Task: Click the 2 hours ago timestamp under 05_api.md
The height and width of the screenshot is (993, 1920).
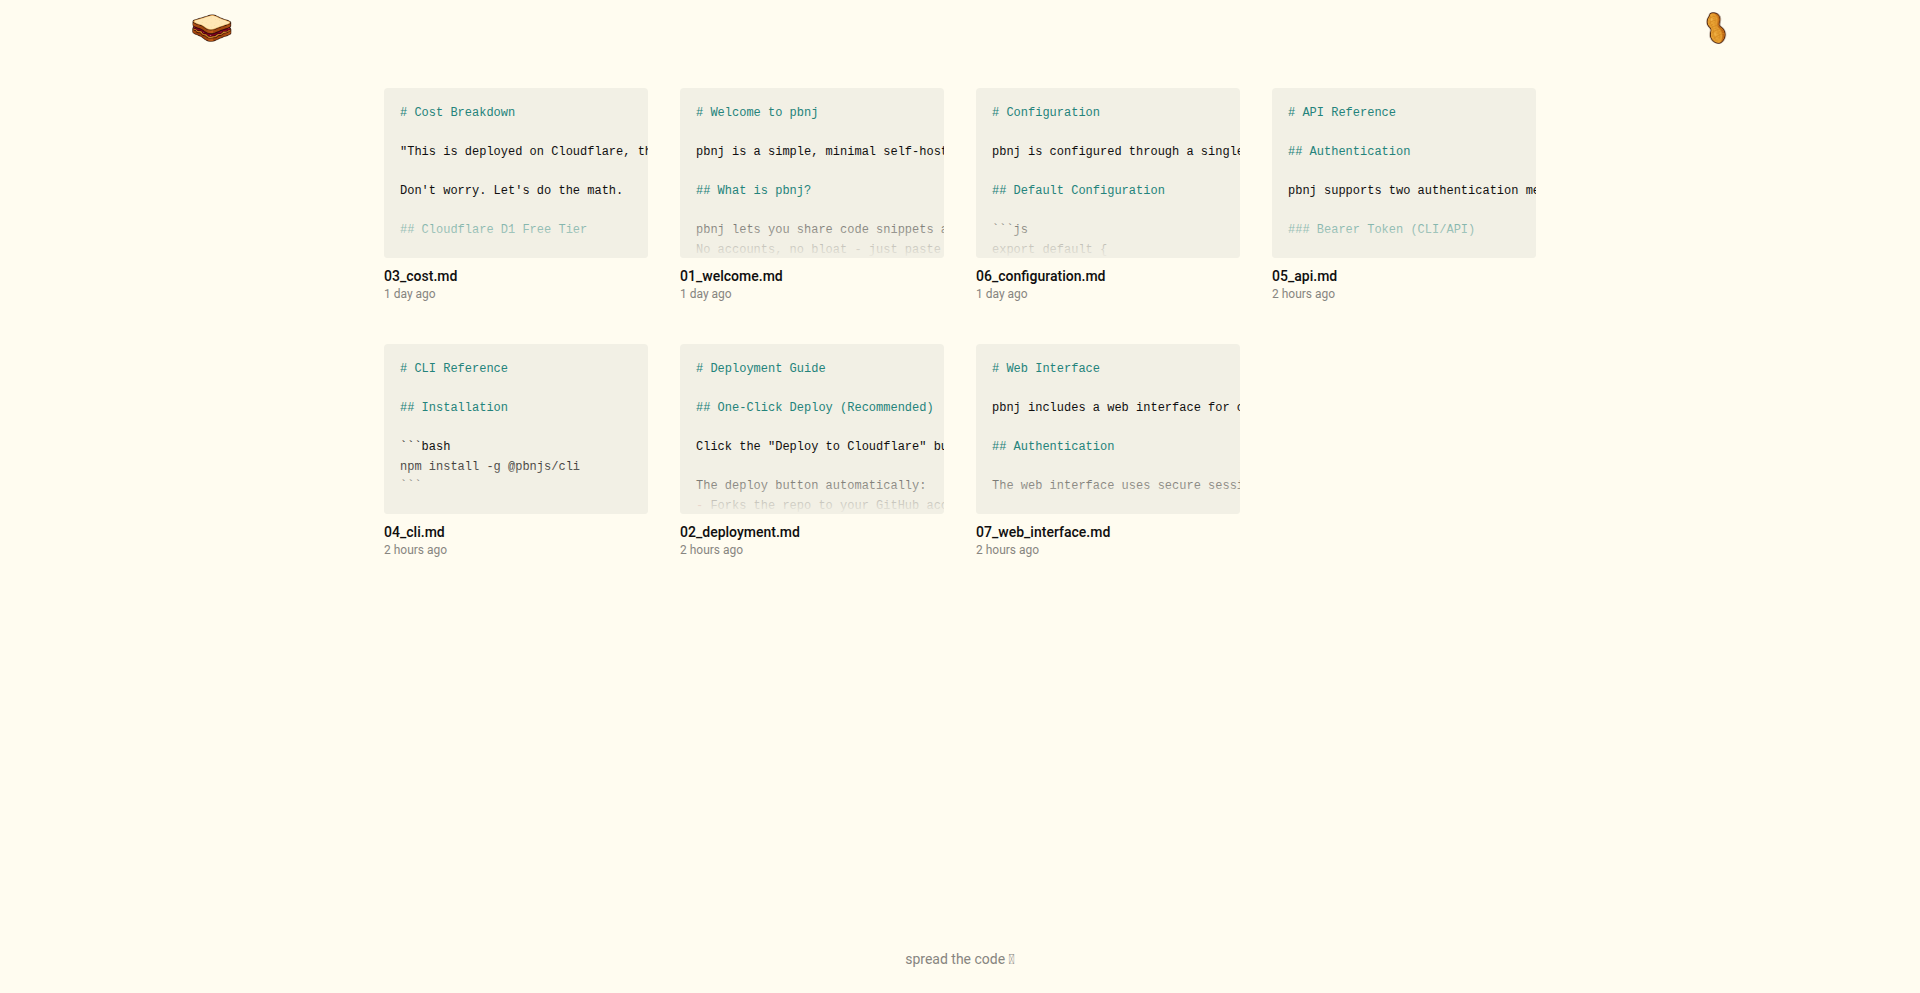Action: coord(1302,294)
